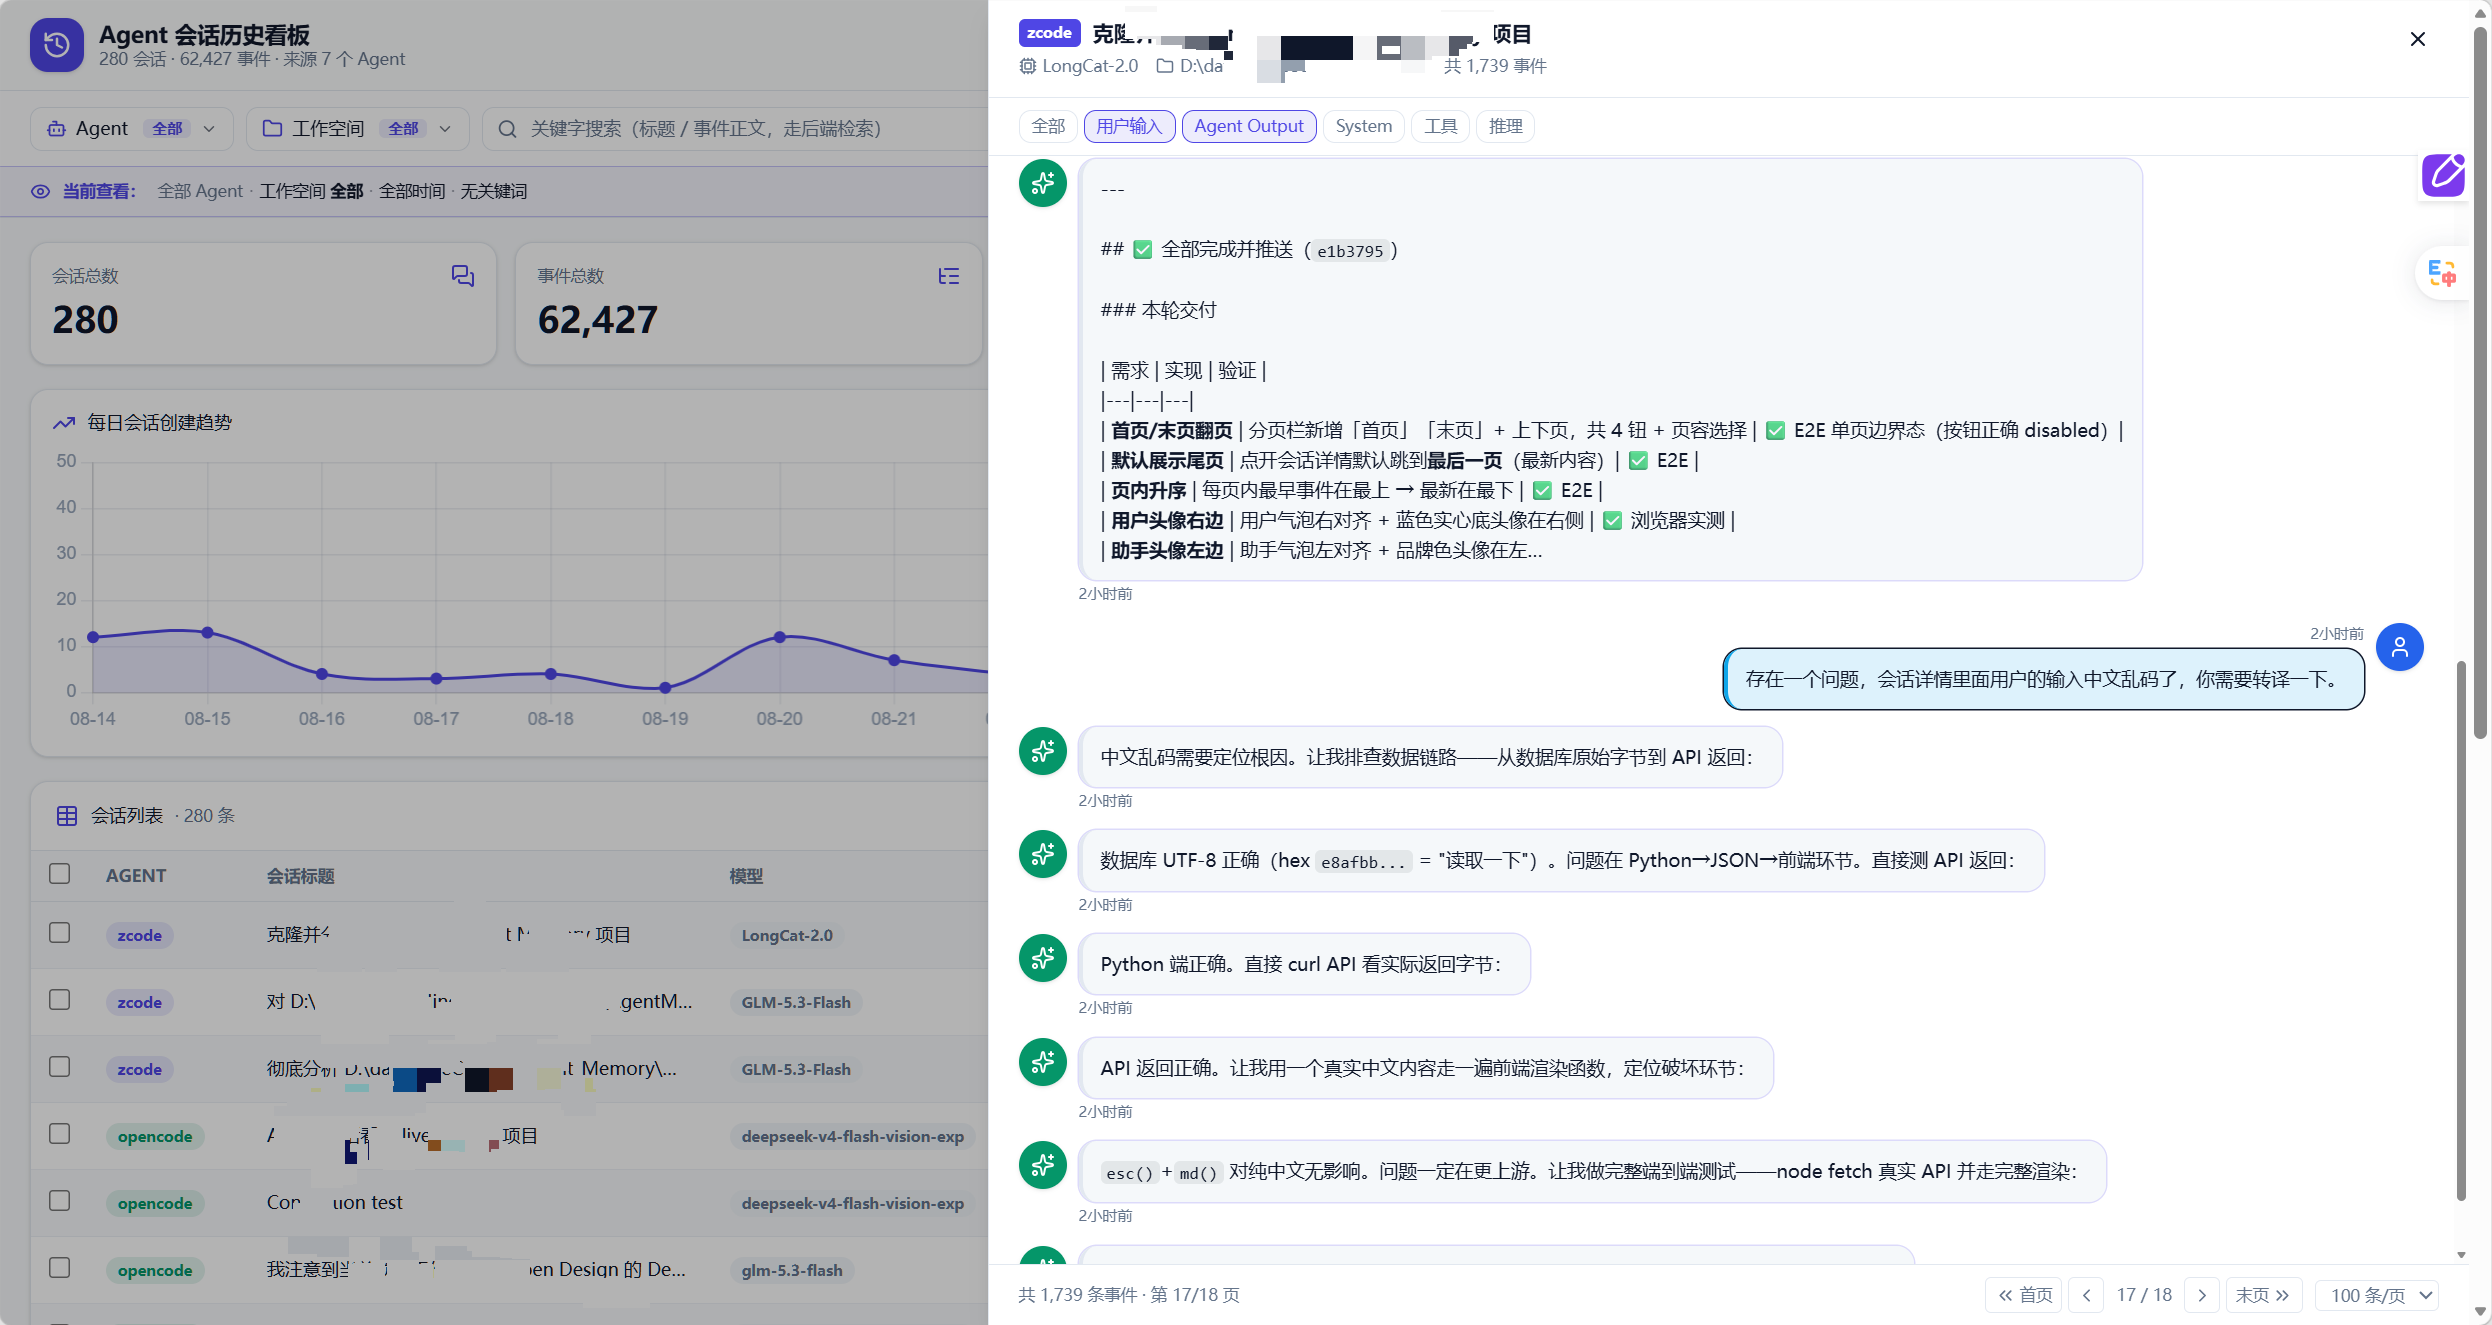Image resolution: width=2492 pixels, height=1325 pixels.
Task: Select the 推理 filter tab
Action: (x=1505, y=126)
